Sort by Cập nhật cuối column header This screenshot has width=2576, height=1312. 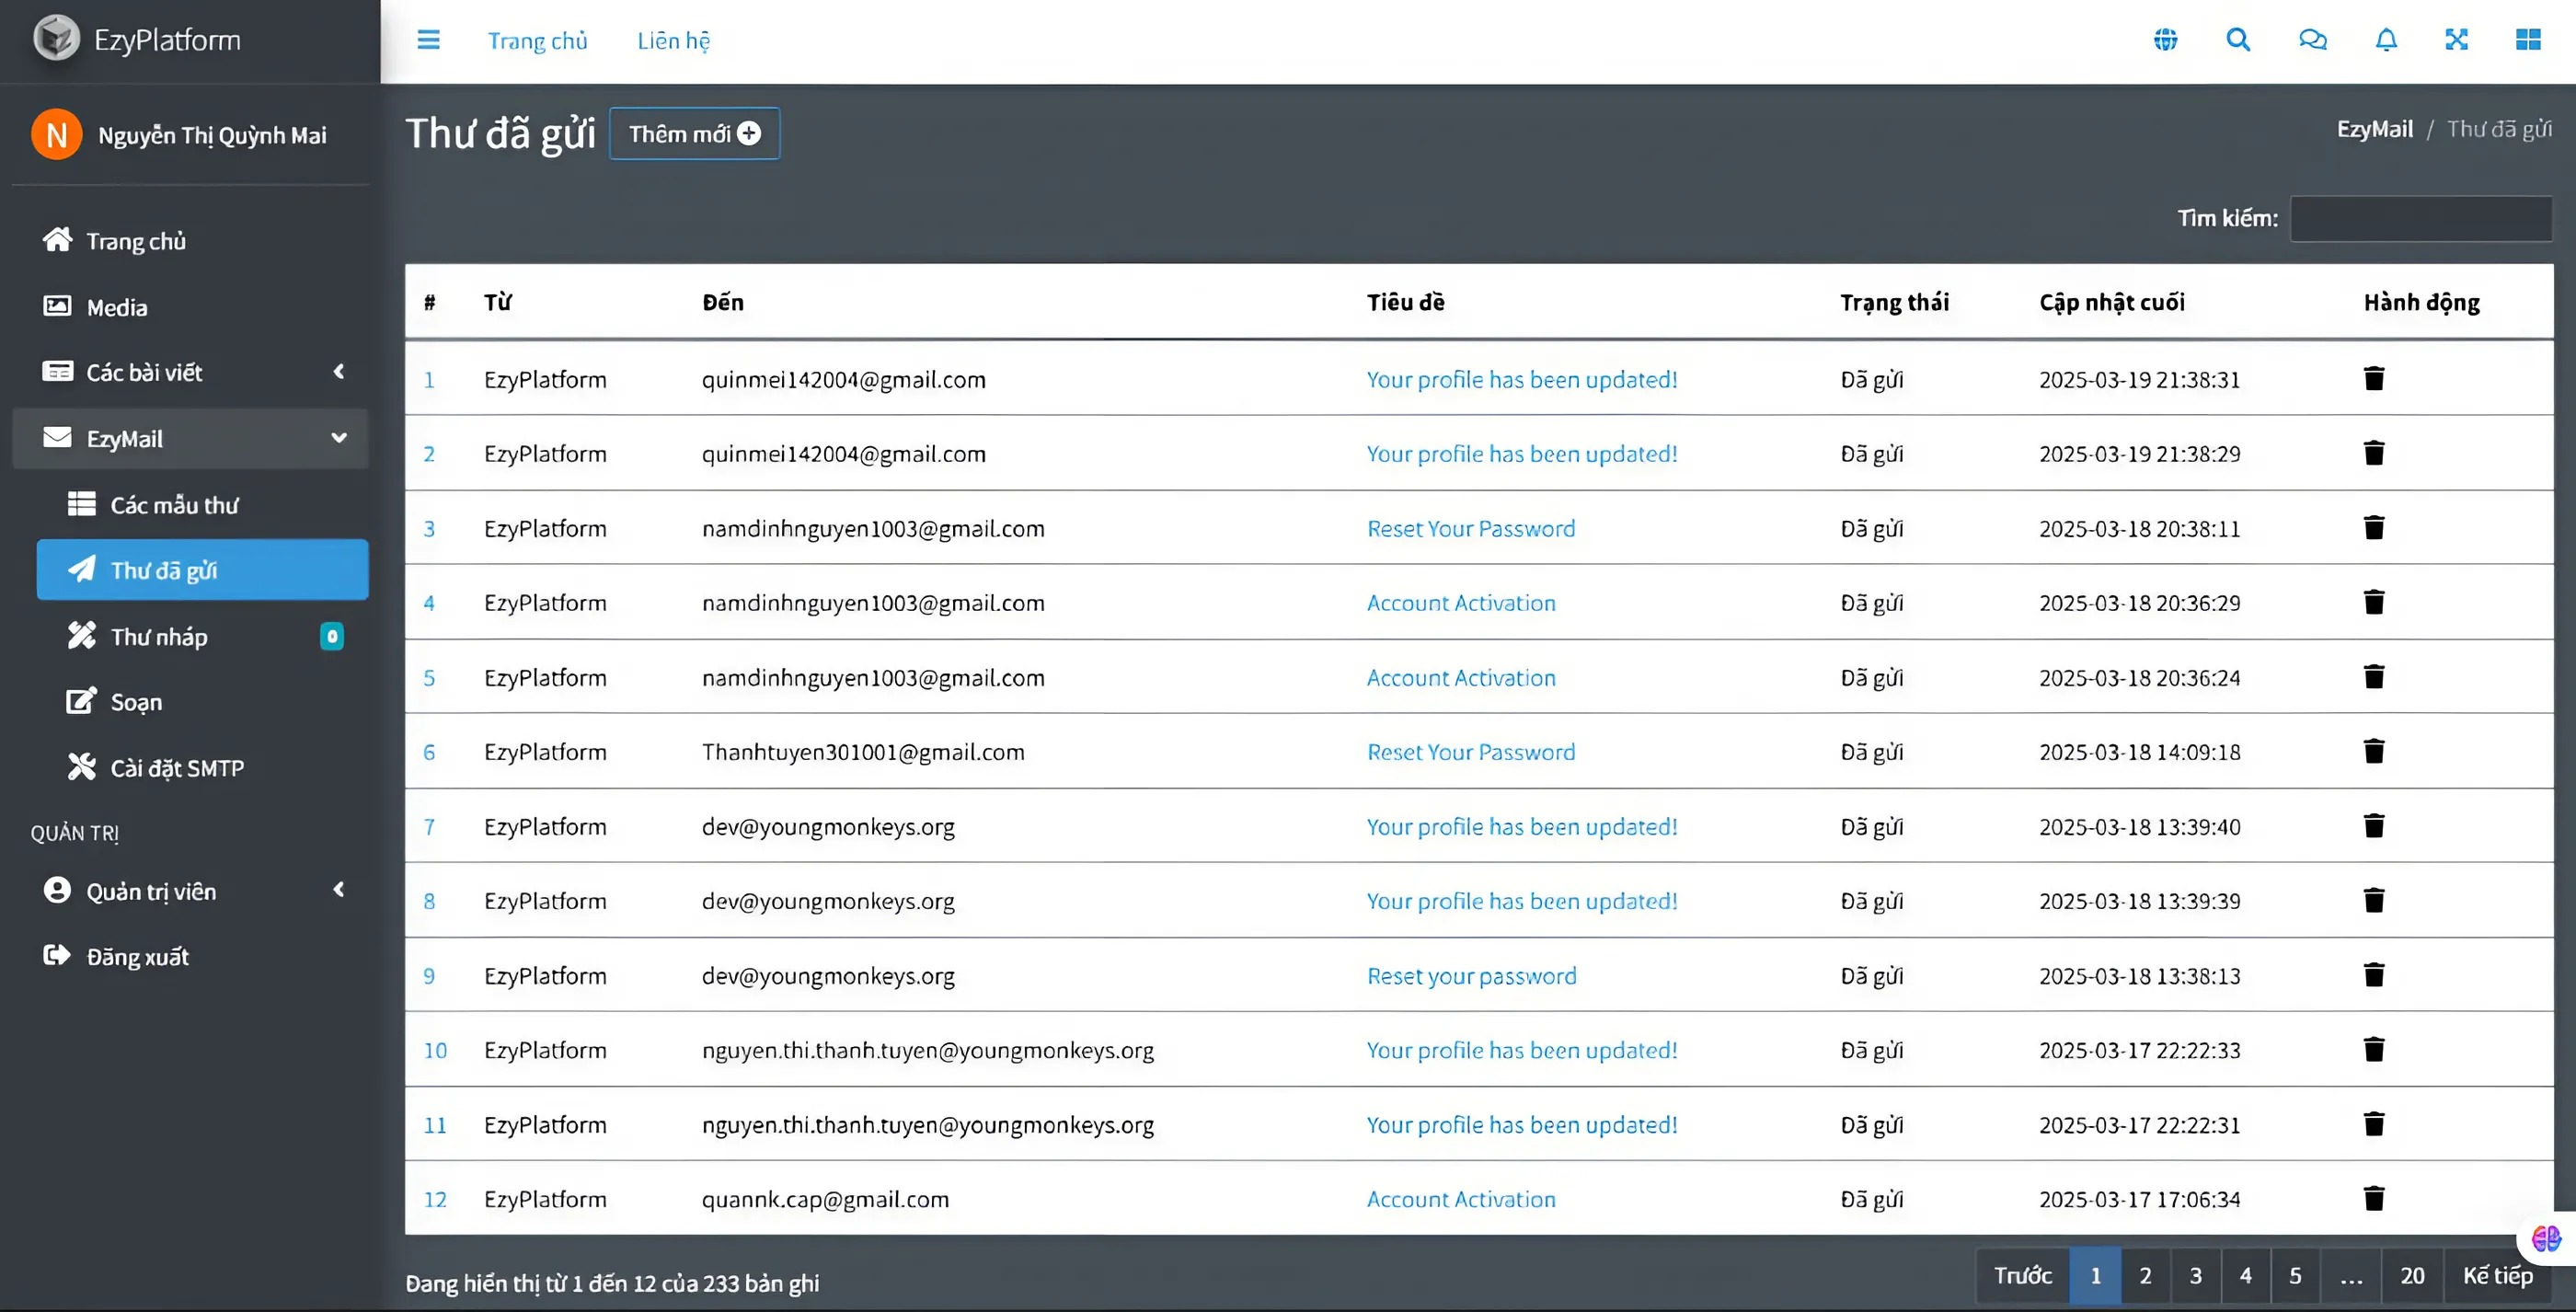tap(2112, 302)
